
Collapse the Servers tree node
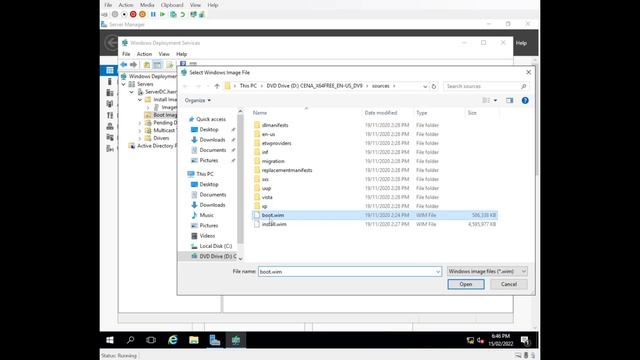tap(124, 84)
